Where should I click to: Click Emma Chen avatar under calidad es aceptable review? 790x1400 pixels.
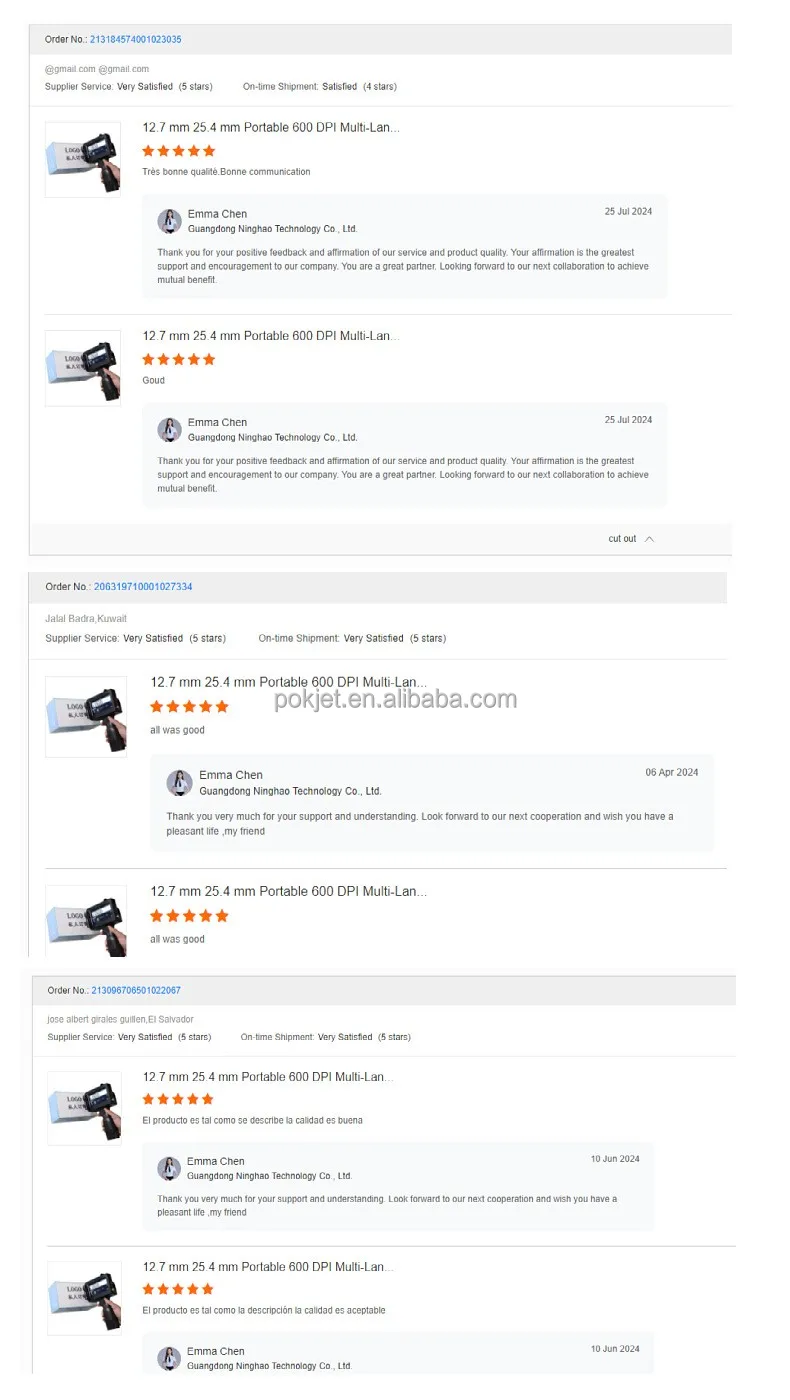tap(169, 1358)
